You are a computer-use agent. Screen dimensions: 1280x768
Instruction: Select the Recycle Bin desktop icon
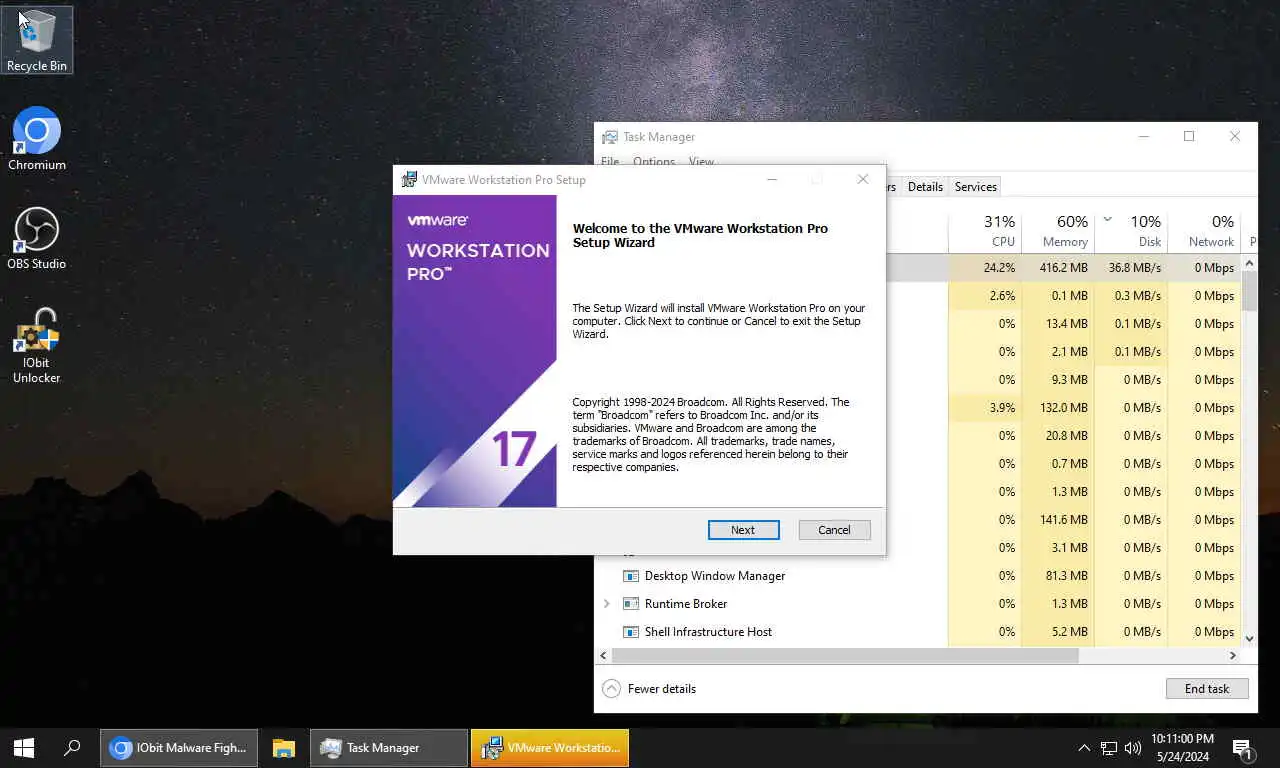[x=37, y=40]
